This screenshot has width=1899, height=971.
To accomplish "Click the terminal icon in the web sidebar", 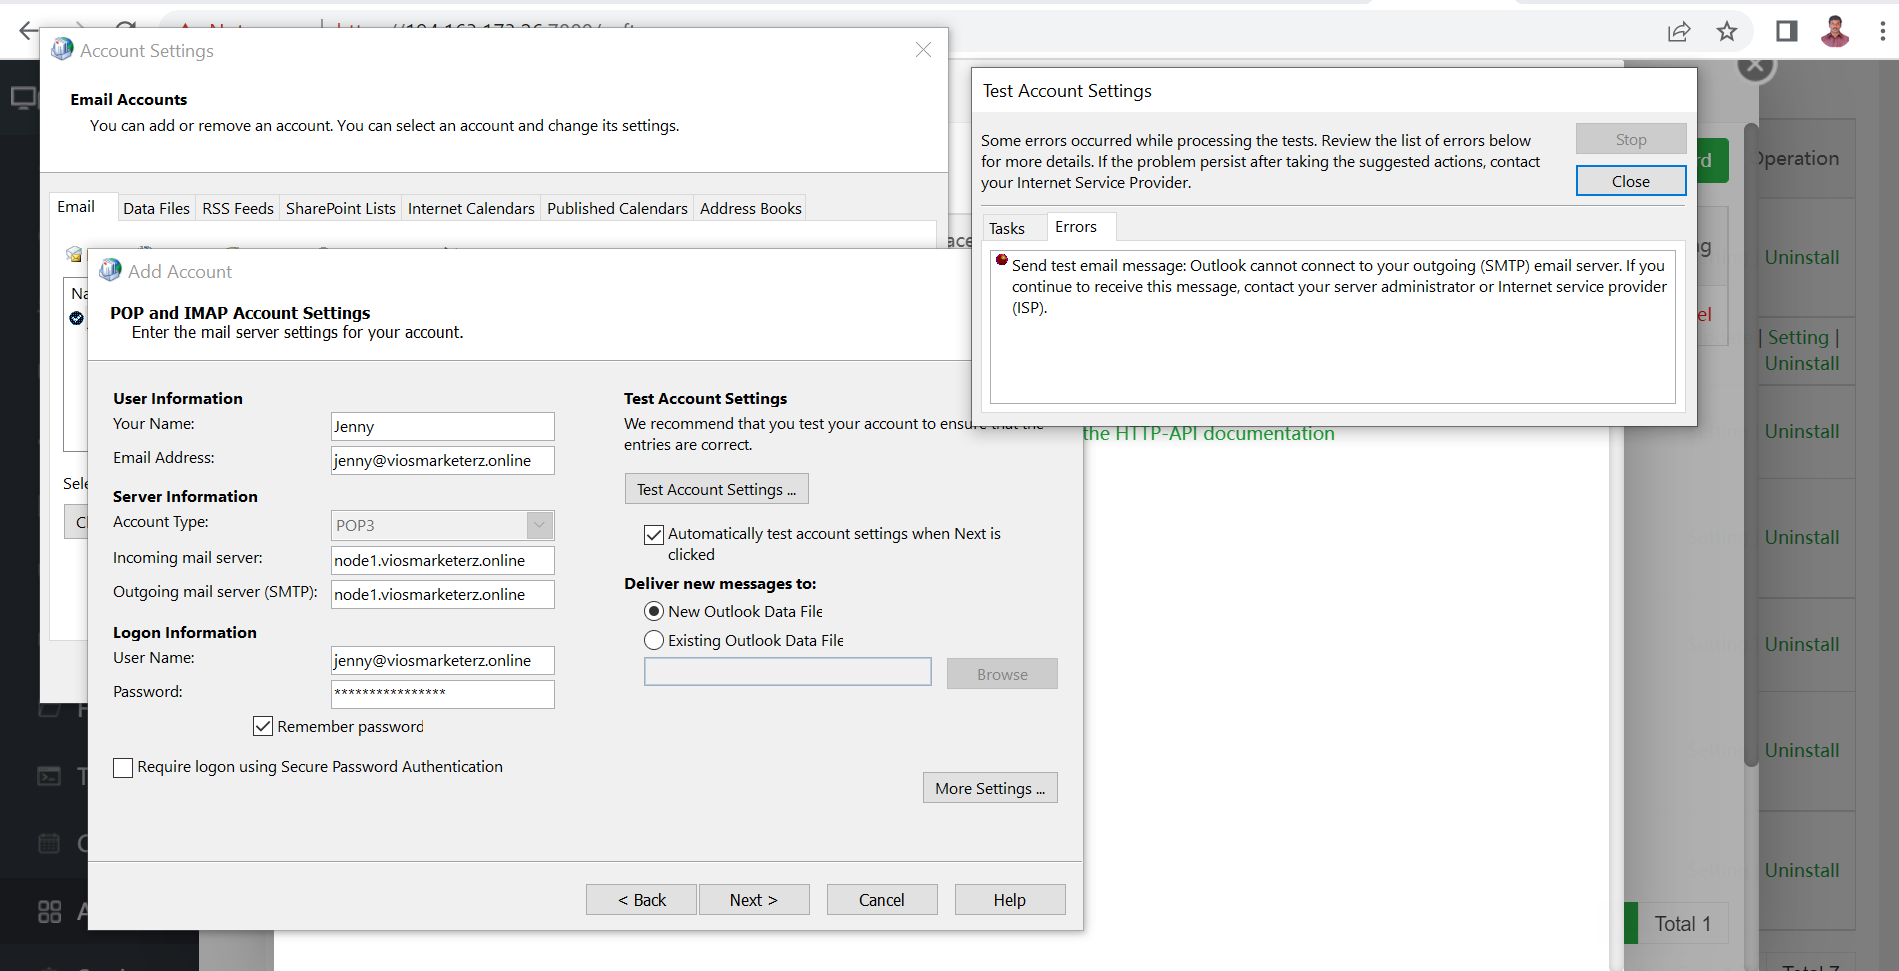I will pyautogui.click(x=49, y=776).
